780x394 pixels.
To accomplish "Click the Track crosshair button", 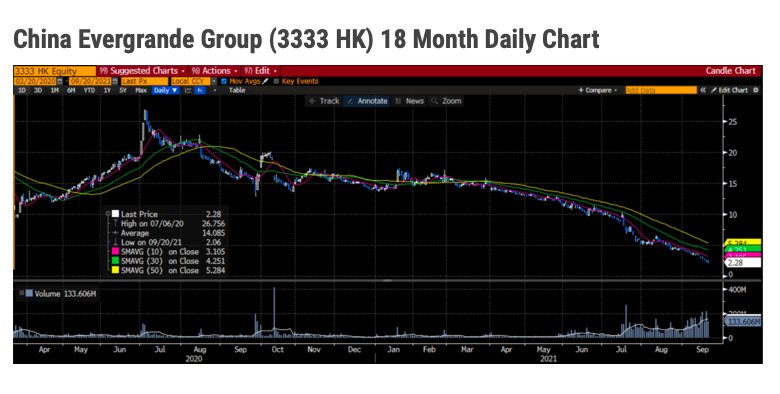I will click(324, 101).
